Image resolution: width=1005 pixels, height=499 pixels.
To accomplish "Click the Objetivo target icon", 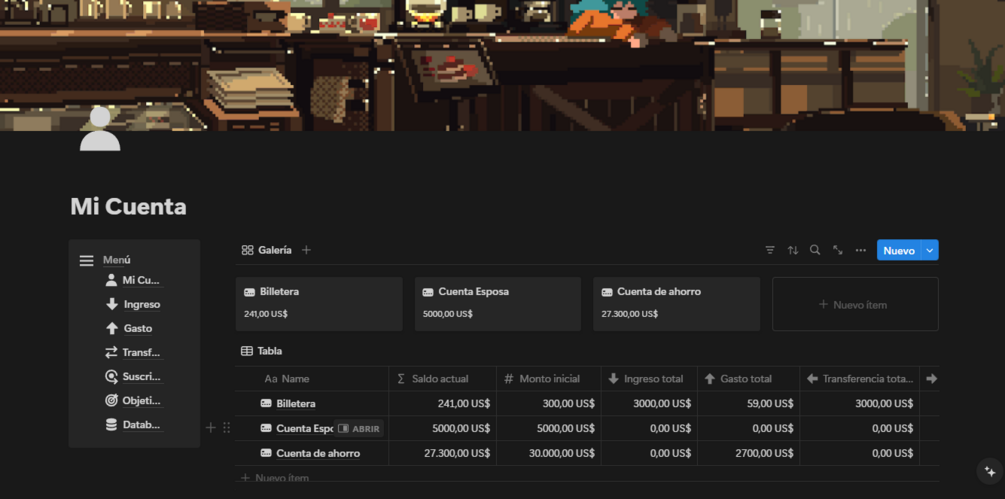I will 112,400.
